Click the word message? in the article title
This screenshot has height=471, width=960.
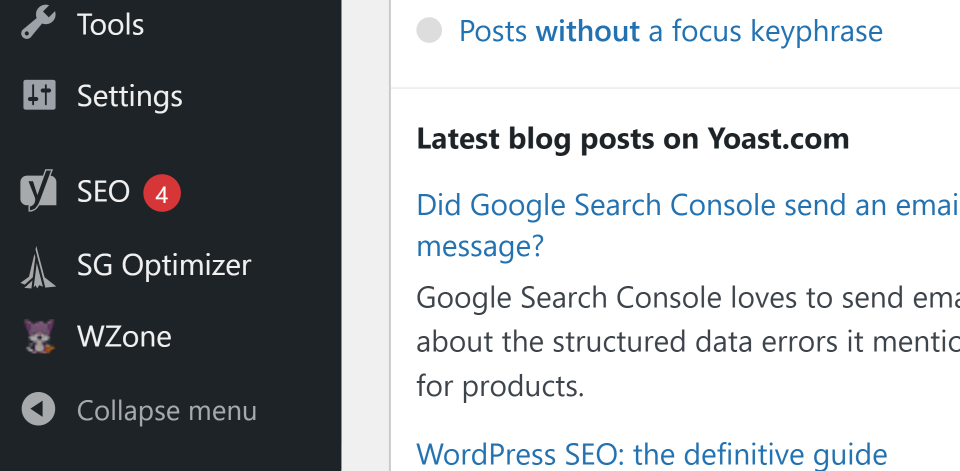point(480,247)
